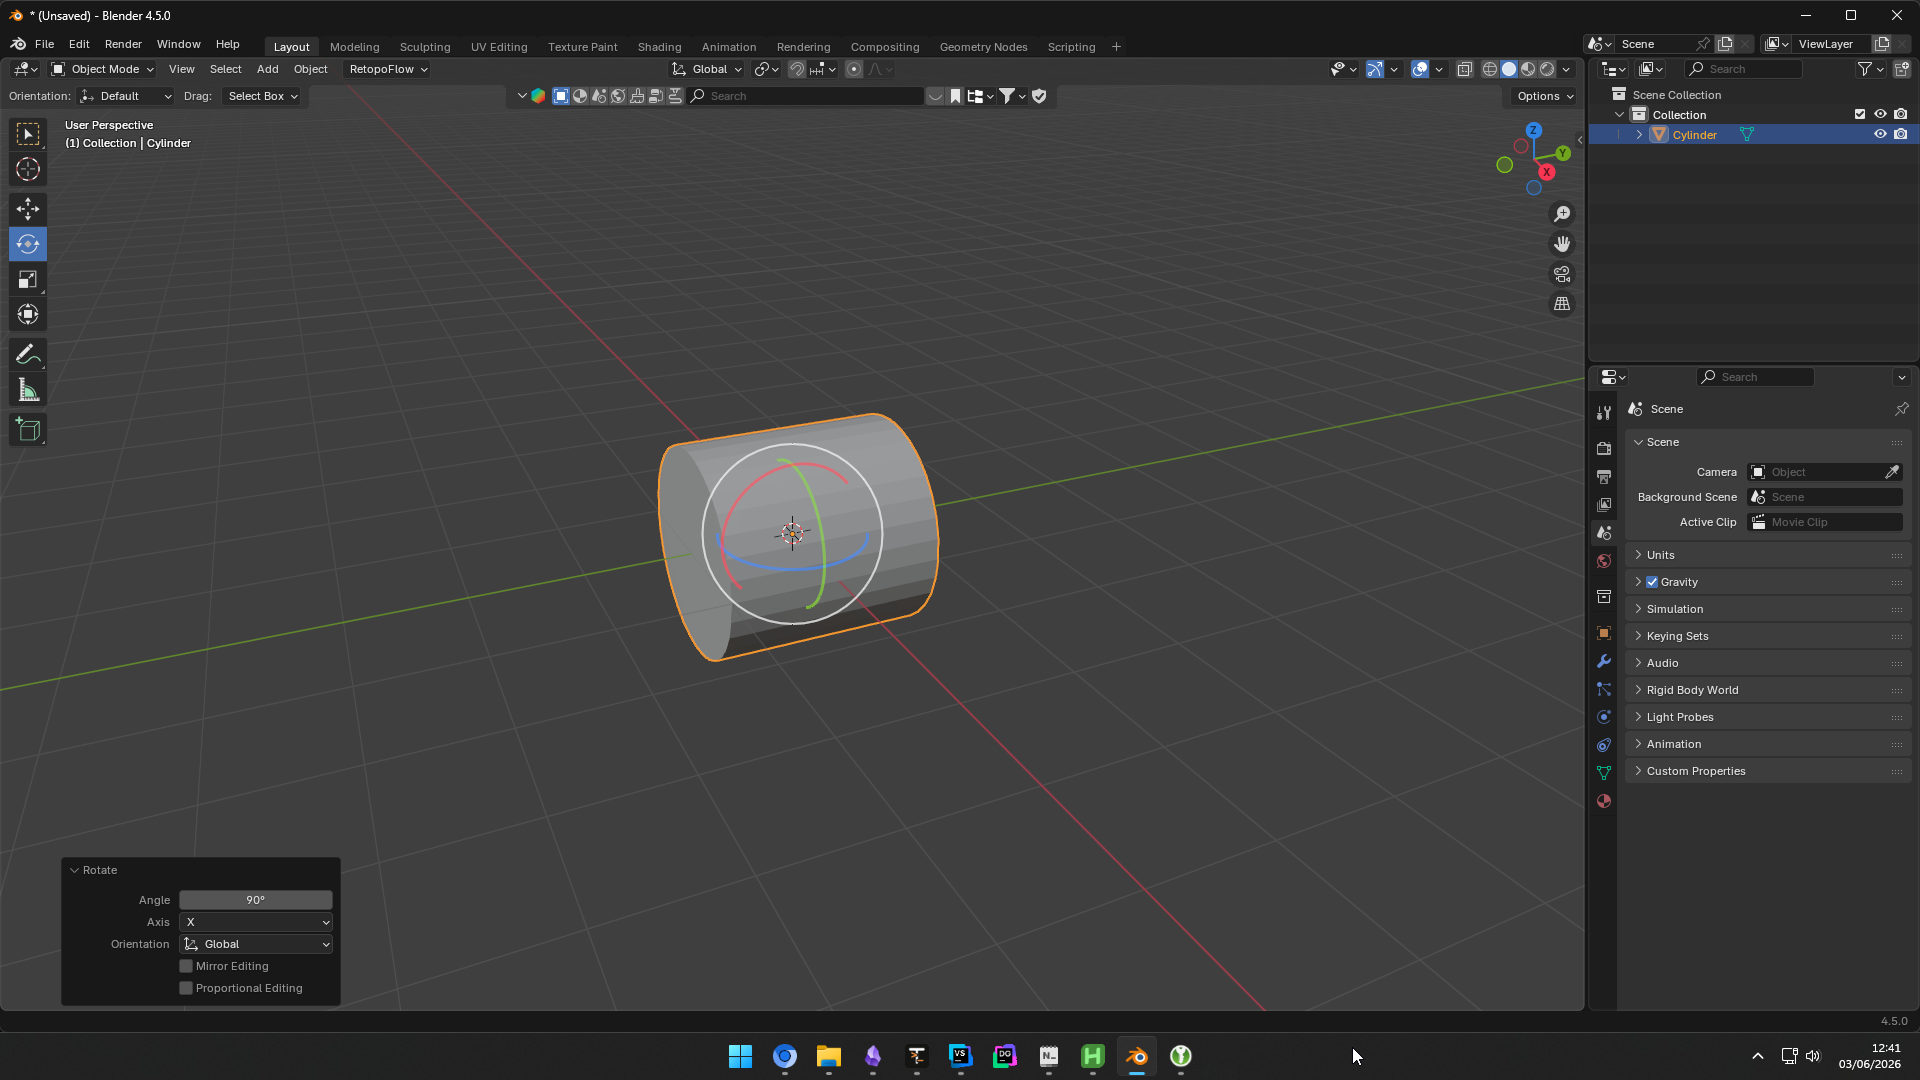Uncheck the Gravity checkbox
Screen dimensions: 1920x1080
[1652, 582]
